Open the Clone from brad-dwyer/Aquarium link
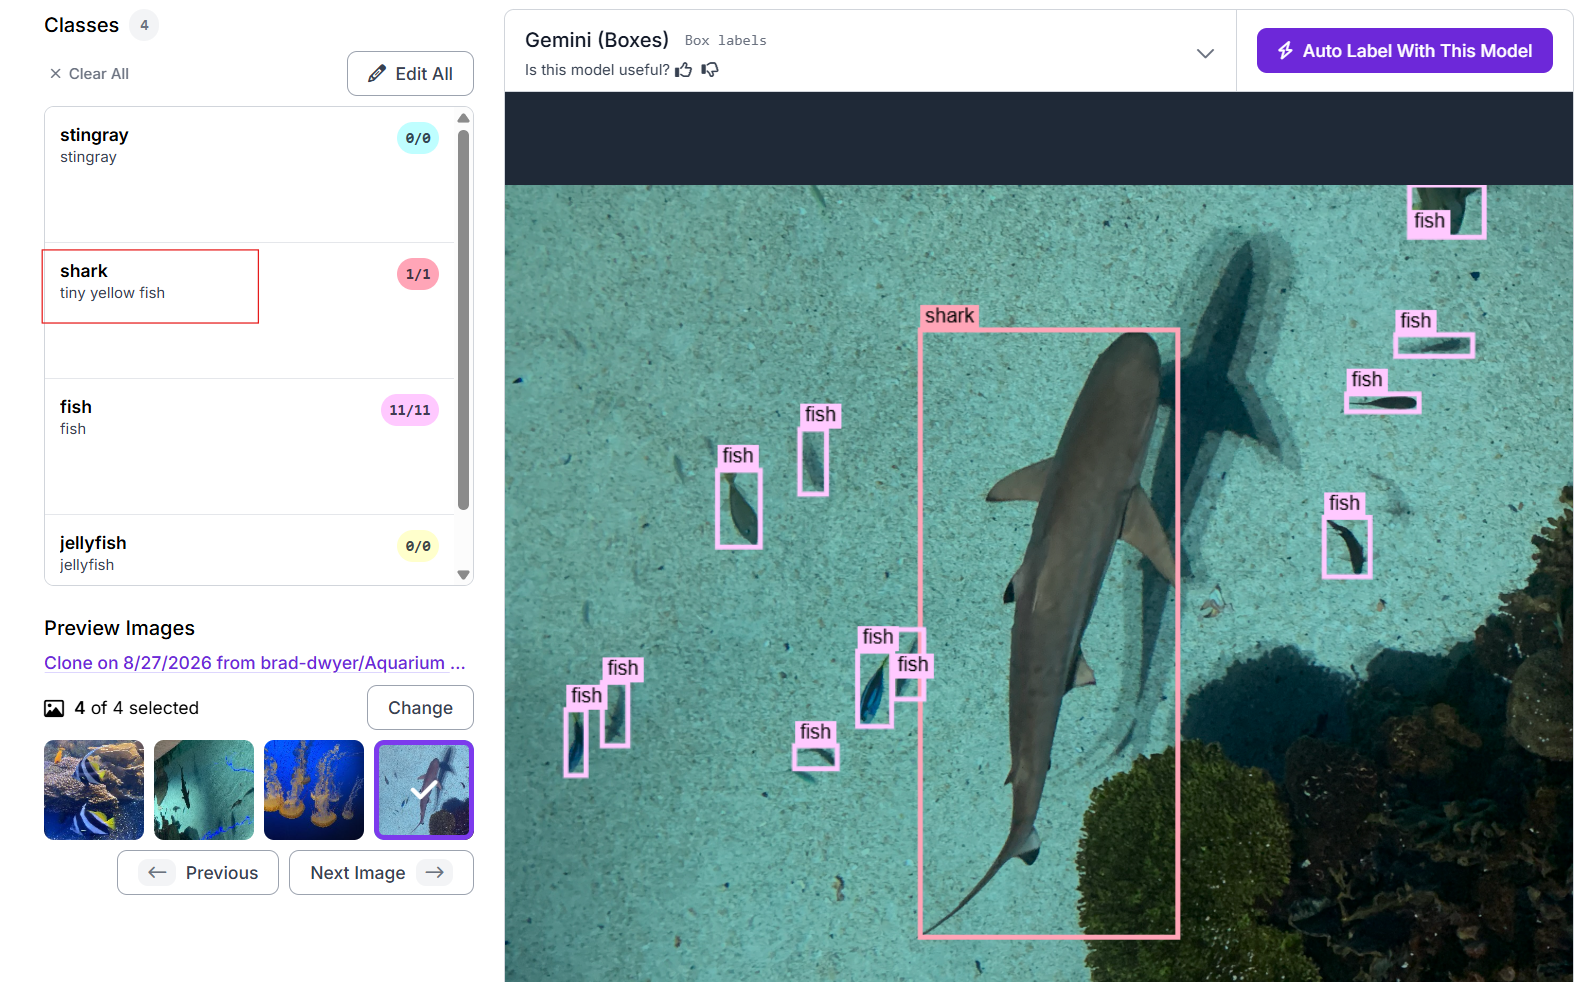1591x982 pixels. pos(255,663)
